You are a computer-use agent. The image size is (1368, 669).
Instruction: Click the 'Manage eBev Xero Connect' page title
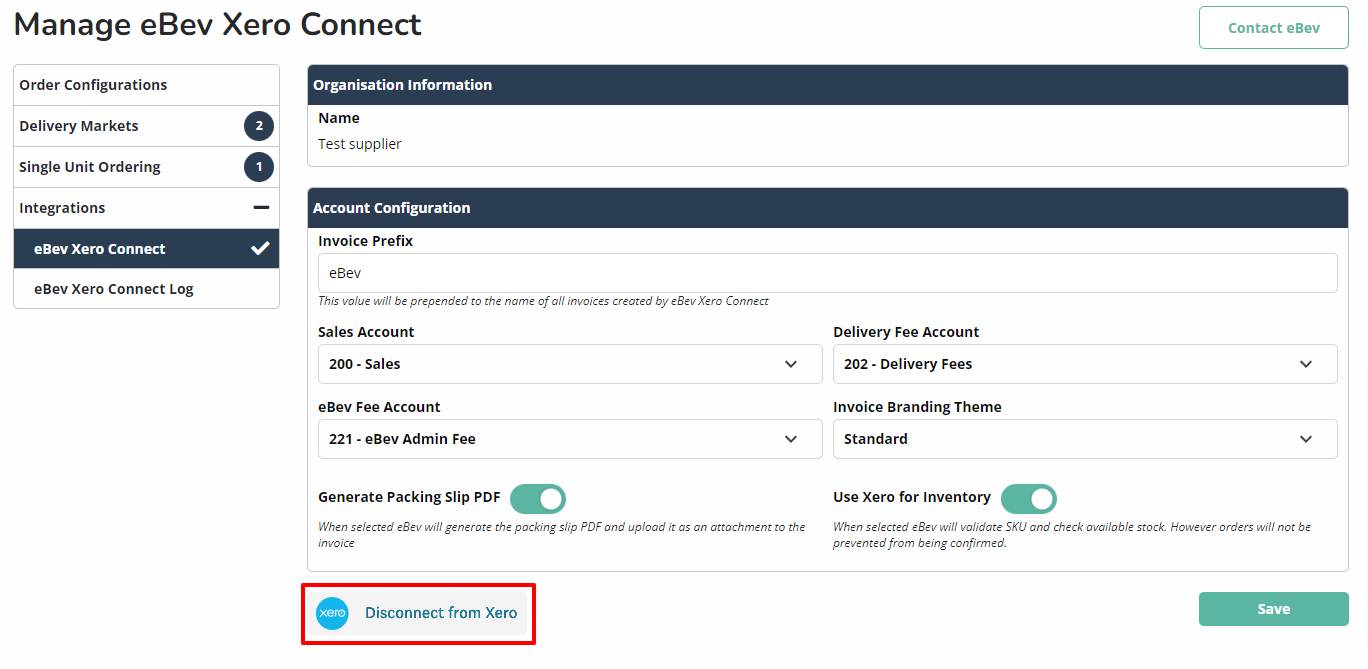coord(218,25)
